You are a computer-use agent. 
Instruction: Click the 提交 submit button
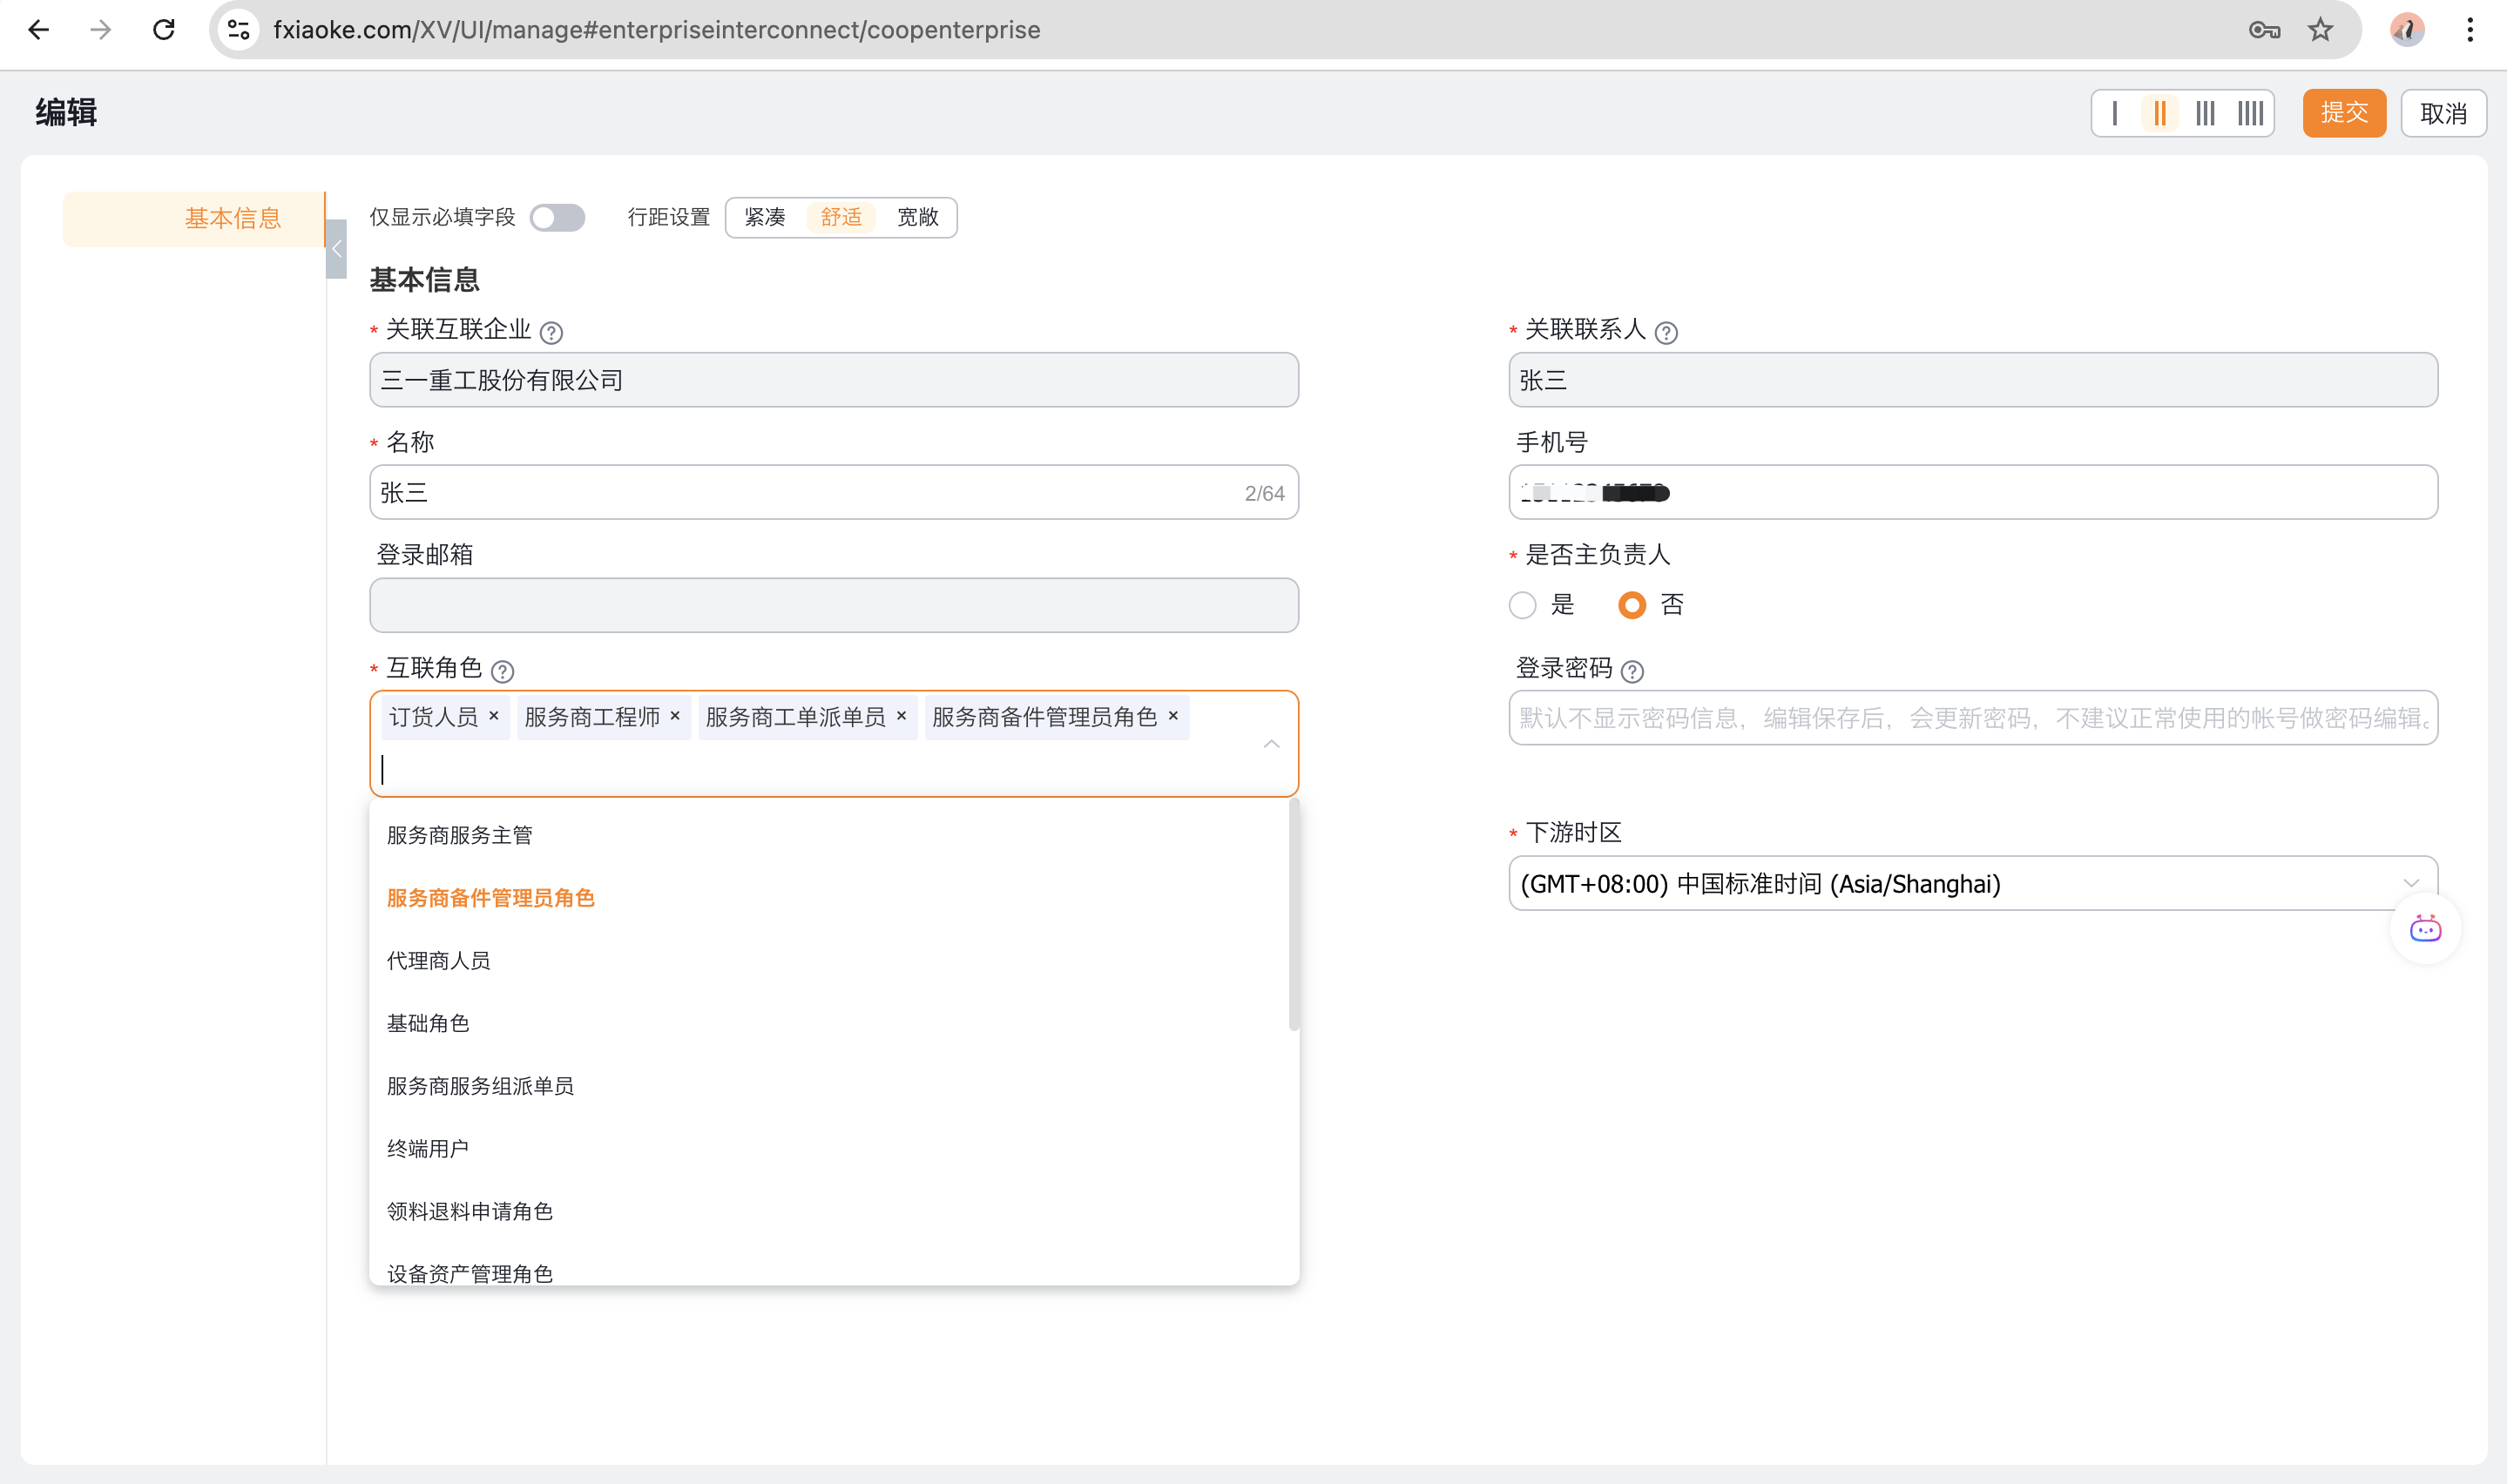pyautogui.click(x=2343, y=113)
